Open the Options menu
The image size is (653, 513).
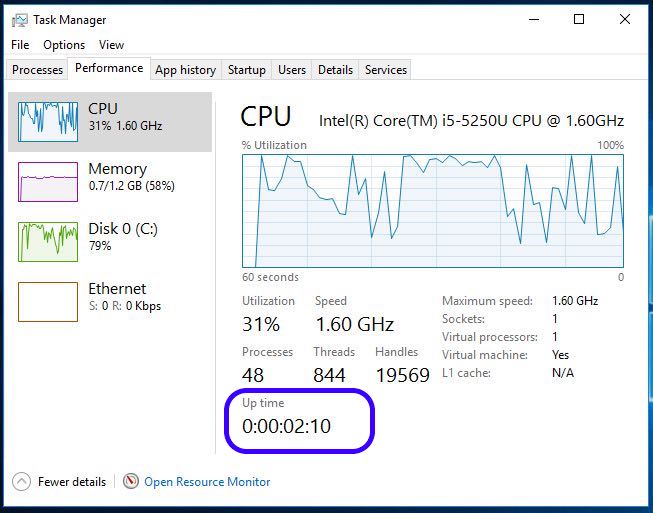pyautogui.click(x=64, y=45)
